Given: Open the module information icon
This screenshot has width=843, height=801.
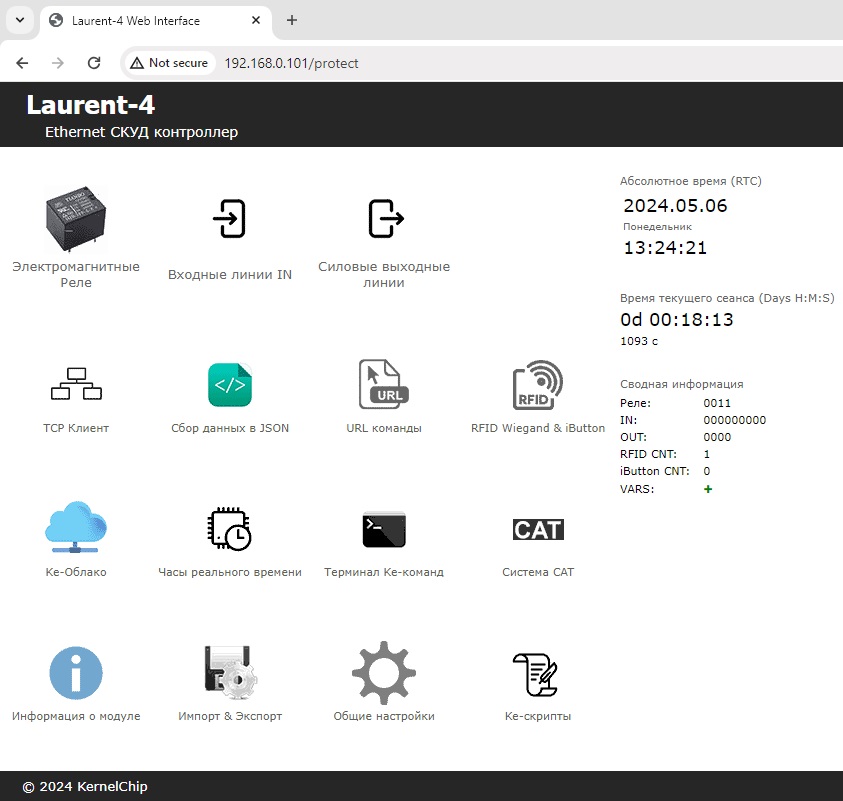Looking at the screenshot, I should [76, 673].
